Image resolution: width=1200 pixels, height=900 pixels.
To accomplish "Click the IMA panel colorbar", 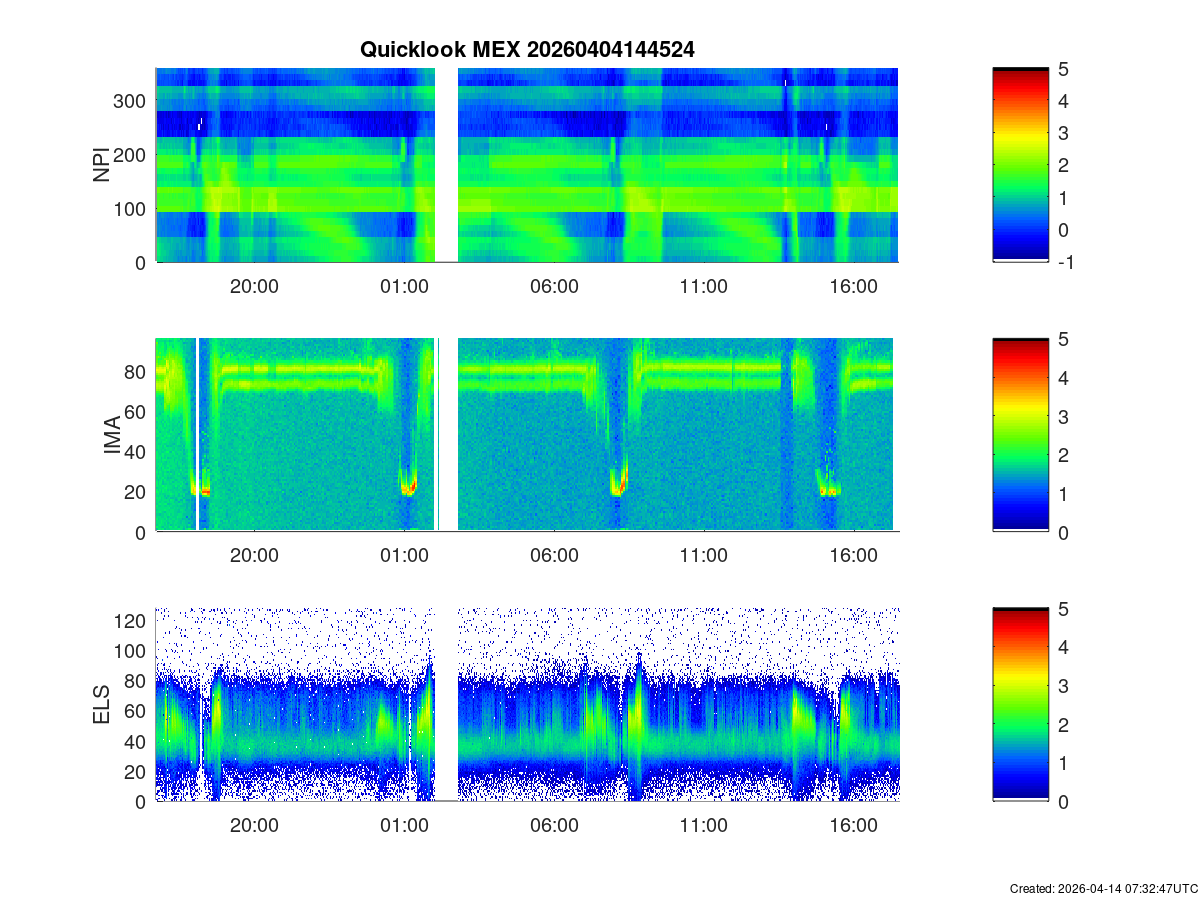I will [1020, 435].
